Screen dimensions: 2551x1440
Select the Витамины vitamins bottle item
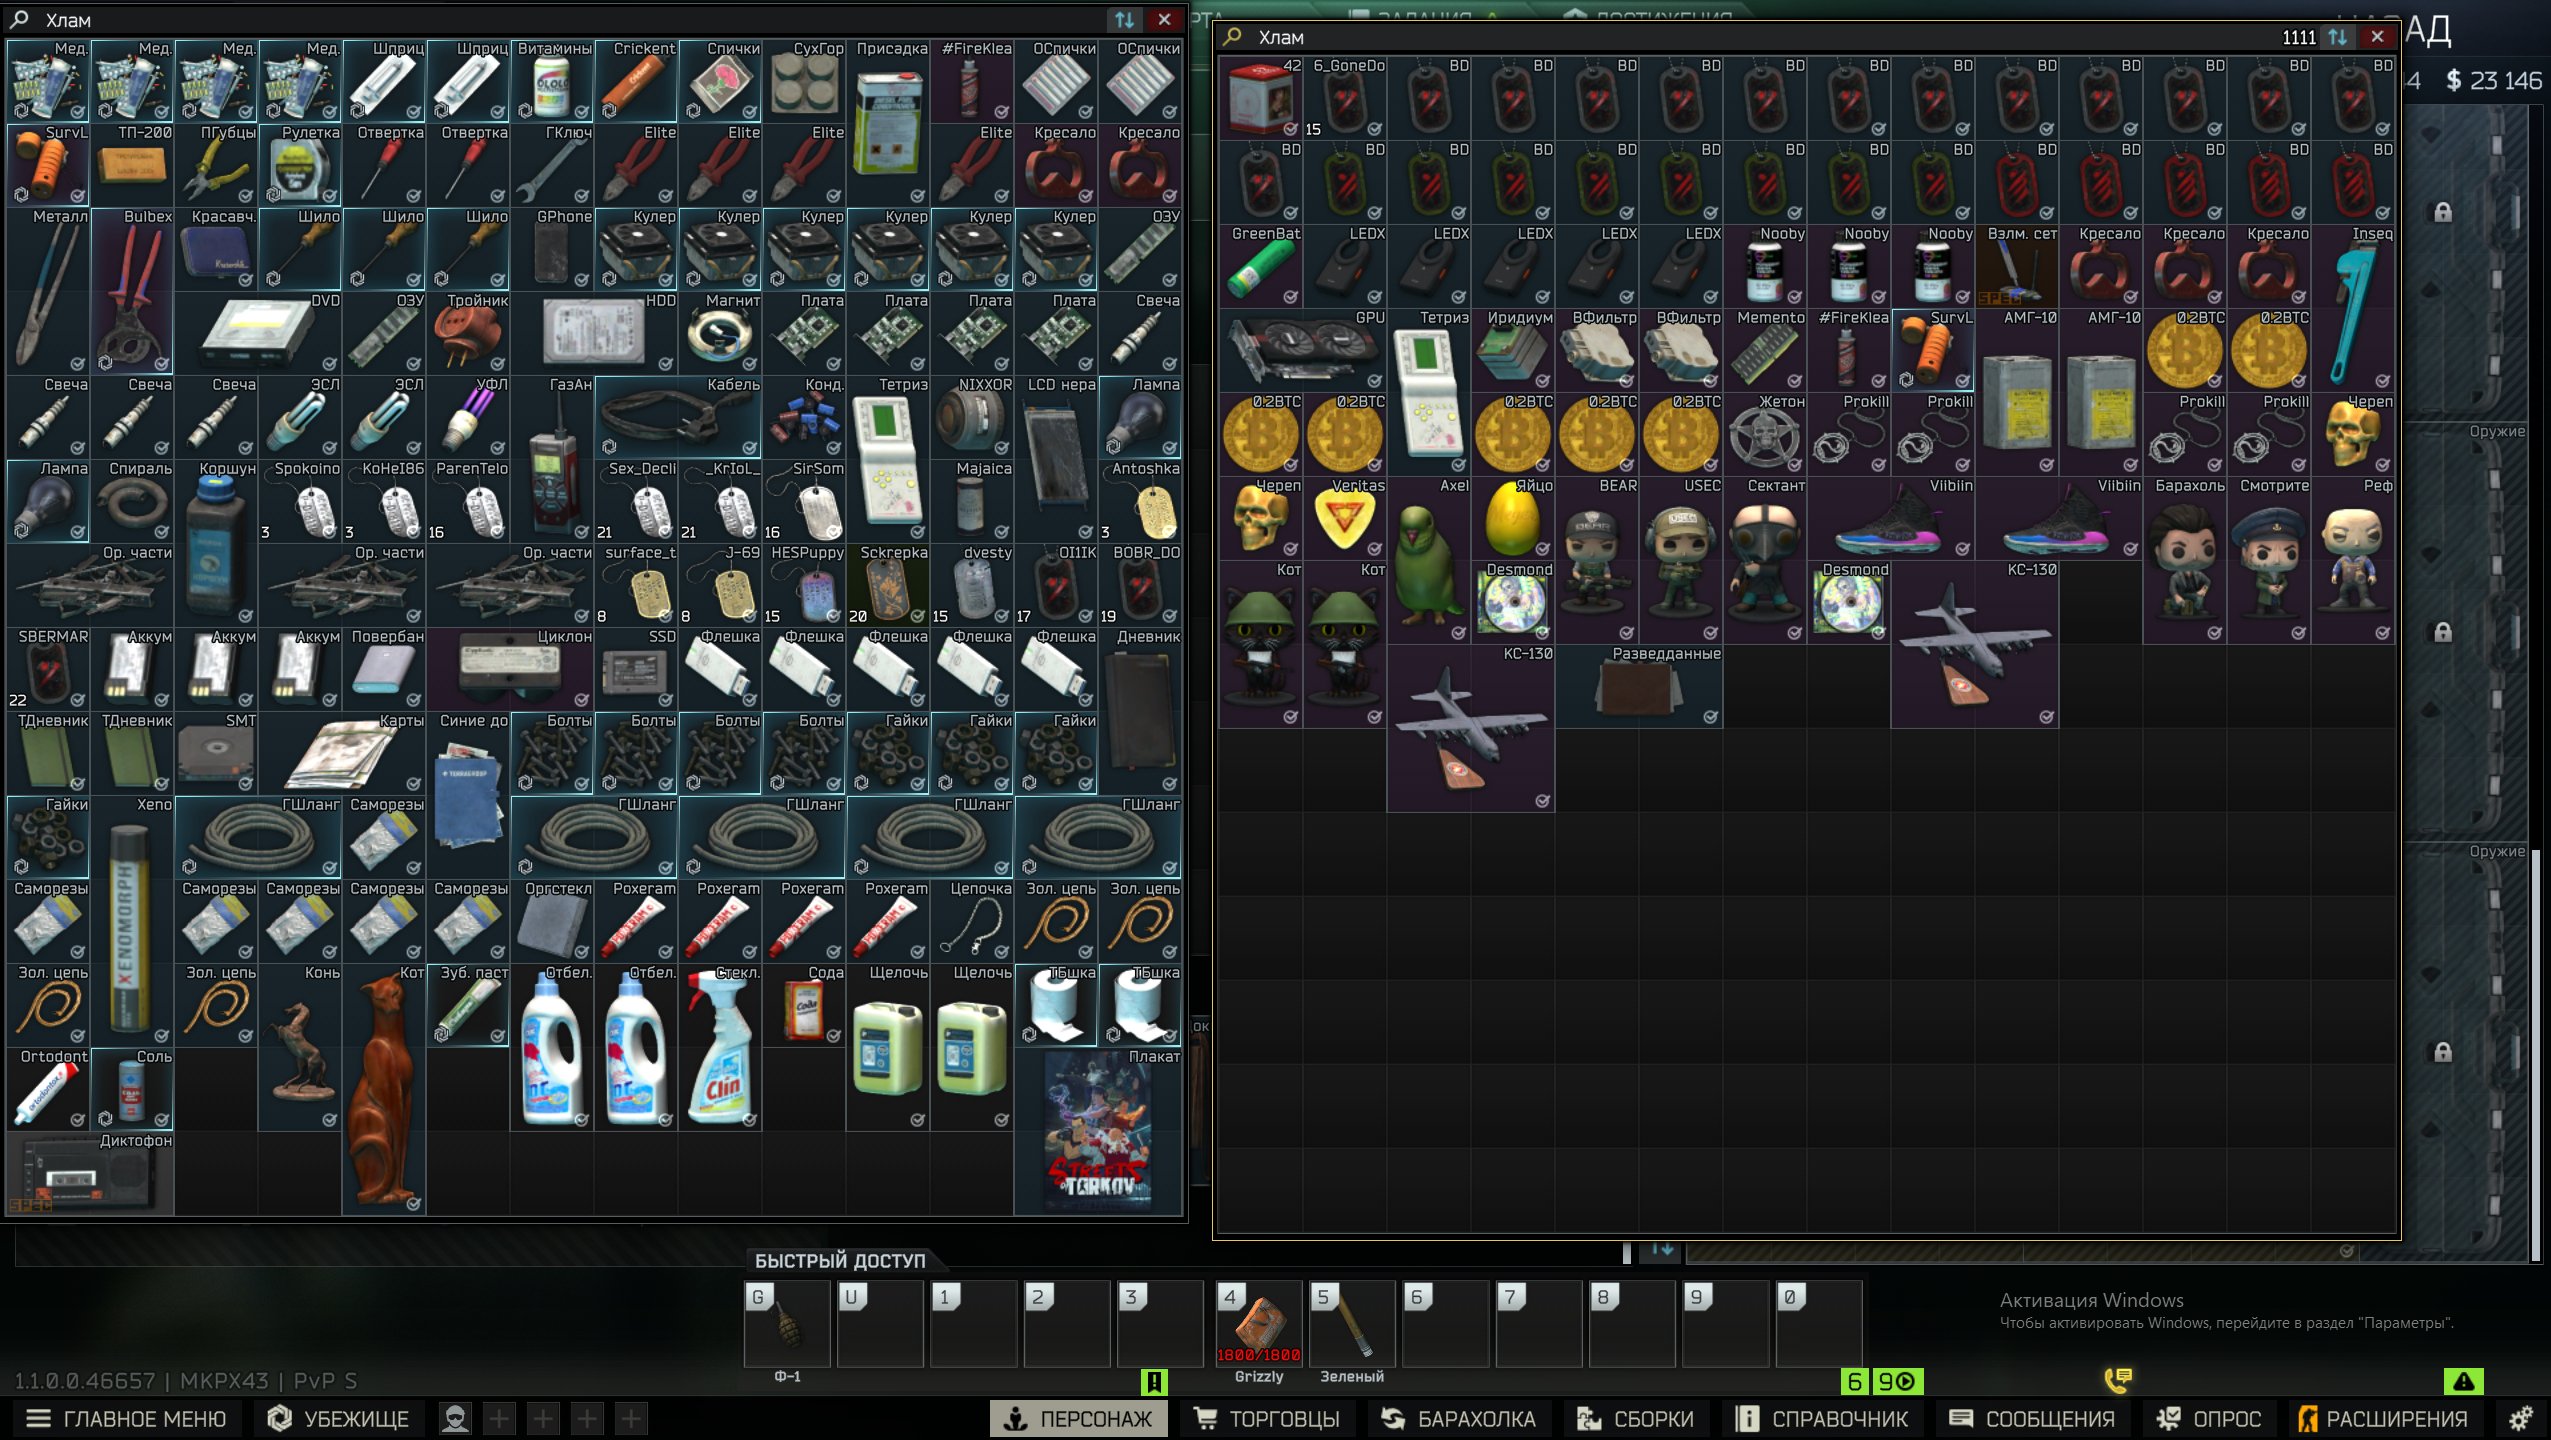point(553,81)
